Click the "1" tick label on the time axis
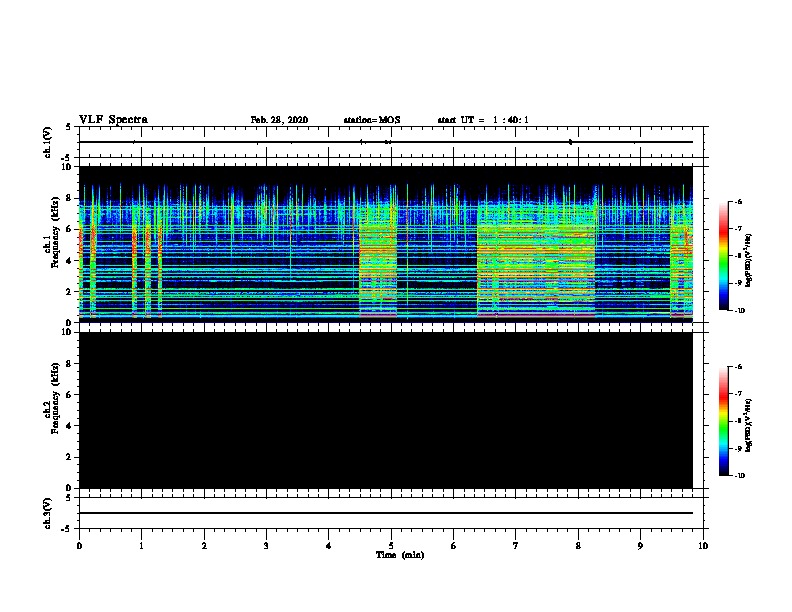This screenshot has width=792, height=612. click(141, 546)
